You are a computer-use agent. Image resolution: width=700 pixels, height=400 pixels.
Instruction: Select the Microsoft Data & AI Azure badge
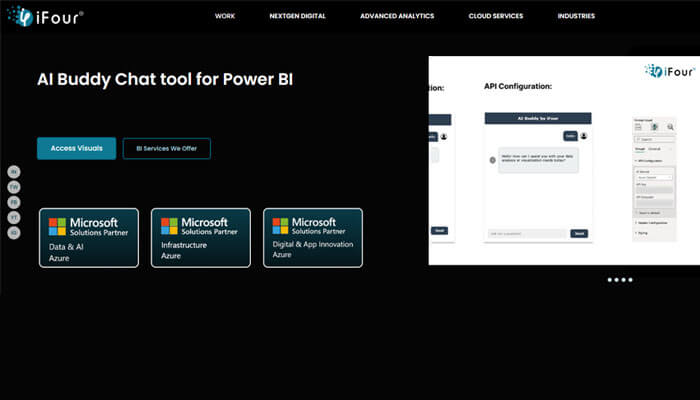tap(89, 238)
